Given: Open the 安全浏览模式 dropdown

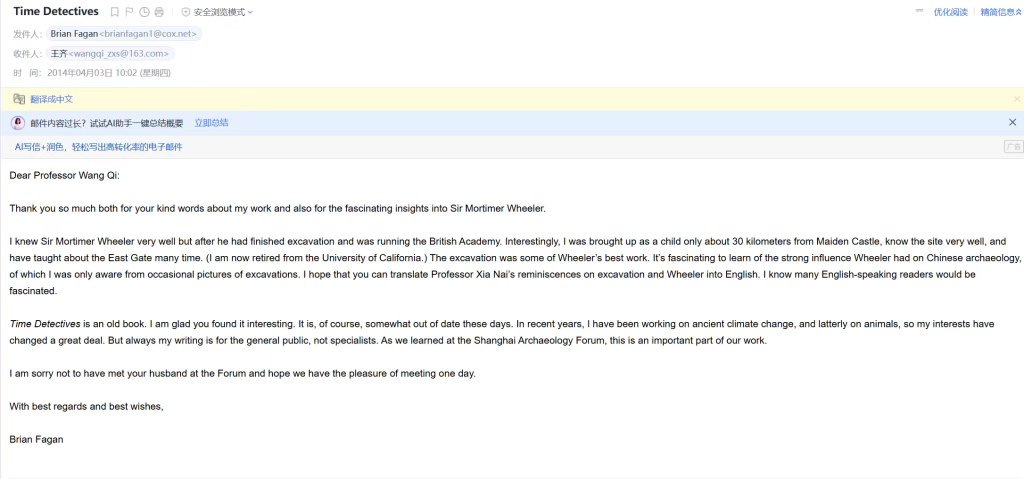Looking at the screenshot, I should [217, 12].
